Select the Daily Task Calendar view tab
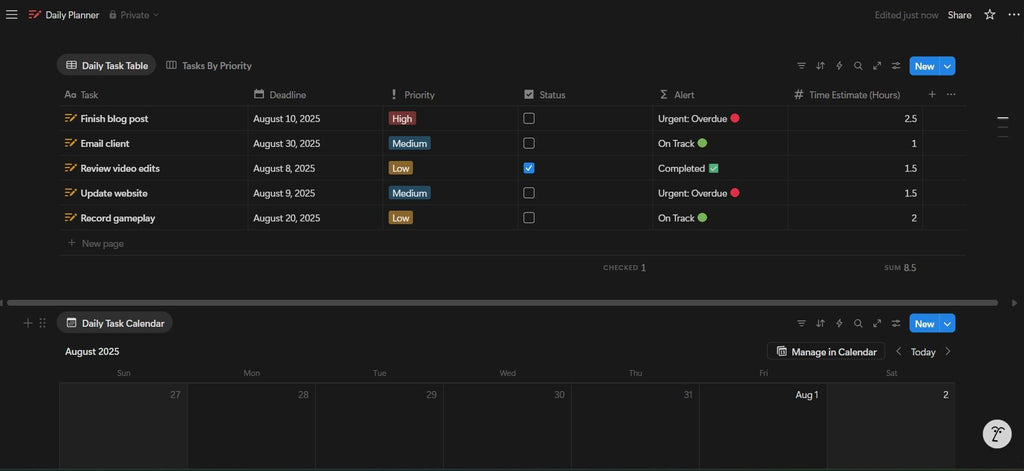Viewport: 1024px width, 471px height. coord(114,323)
